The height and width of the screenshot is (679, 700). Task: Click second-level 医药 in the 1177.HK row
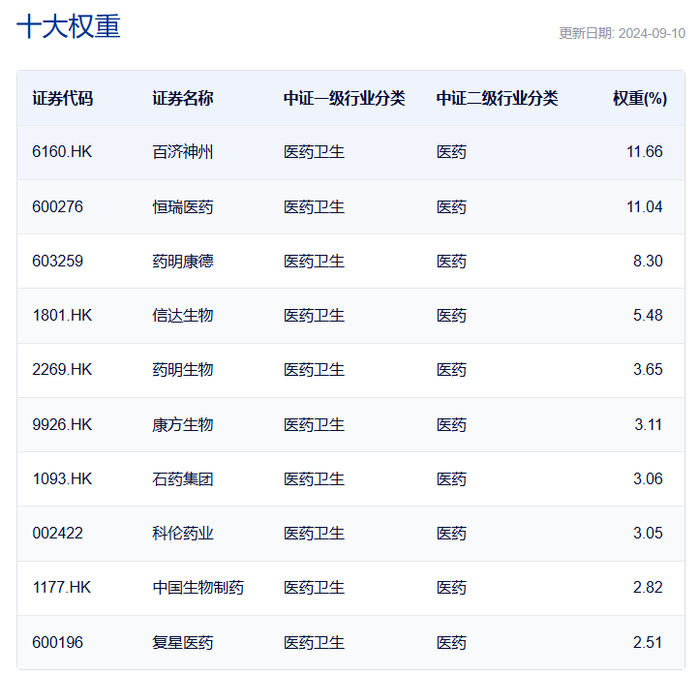point(451,587)
